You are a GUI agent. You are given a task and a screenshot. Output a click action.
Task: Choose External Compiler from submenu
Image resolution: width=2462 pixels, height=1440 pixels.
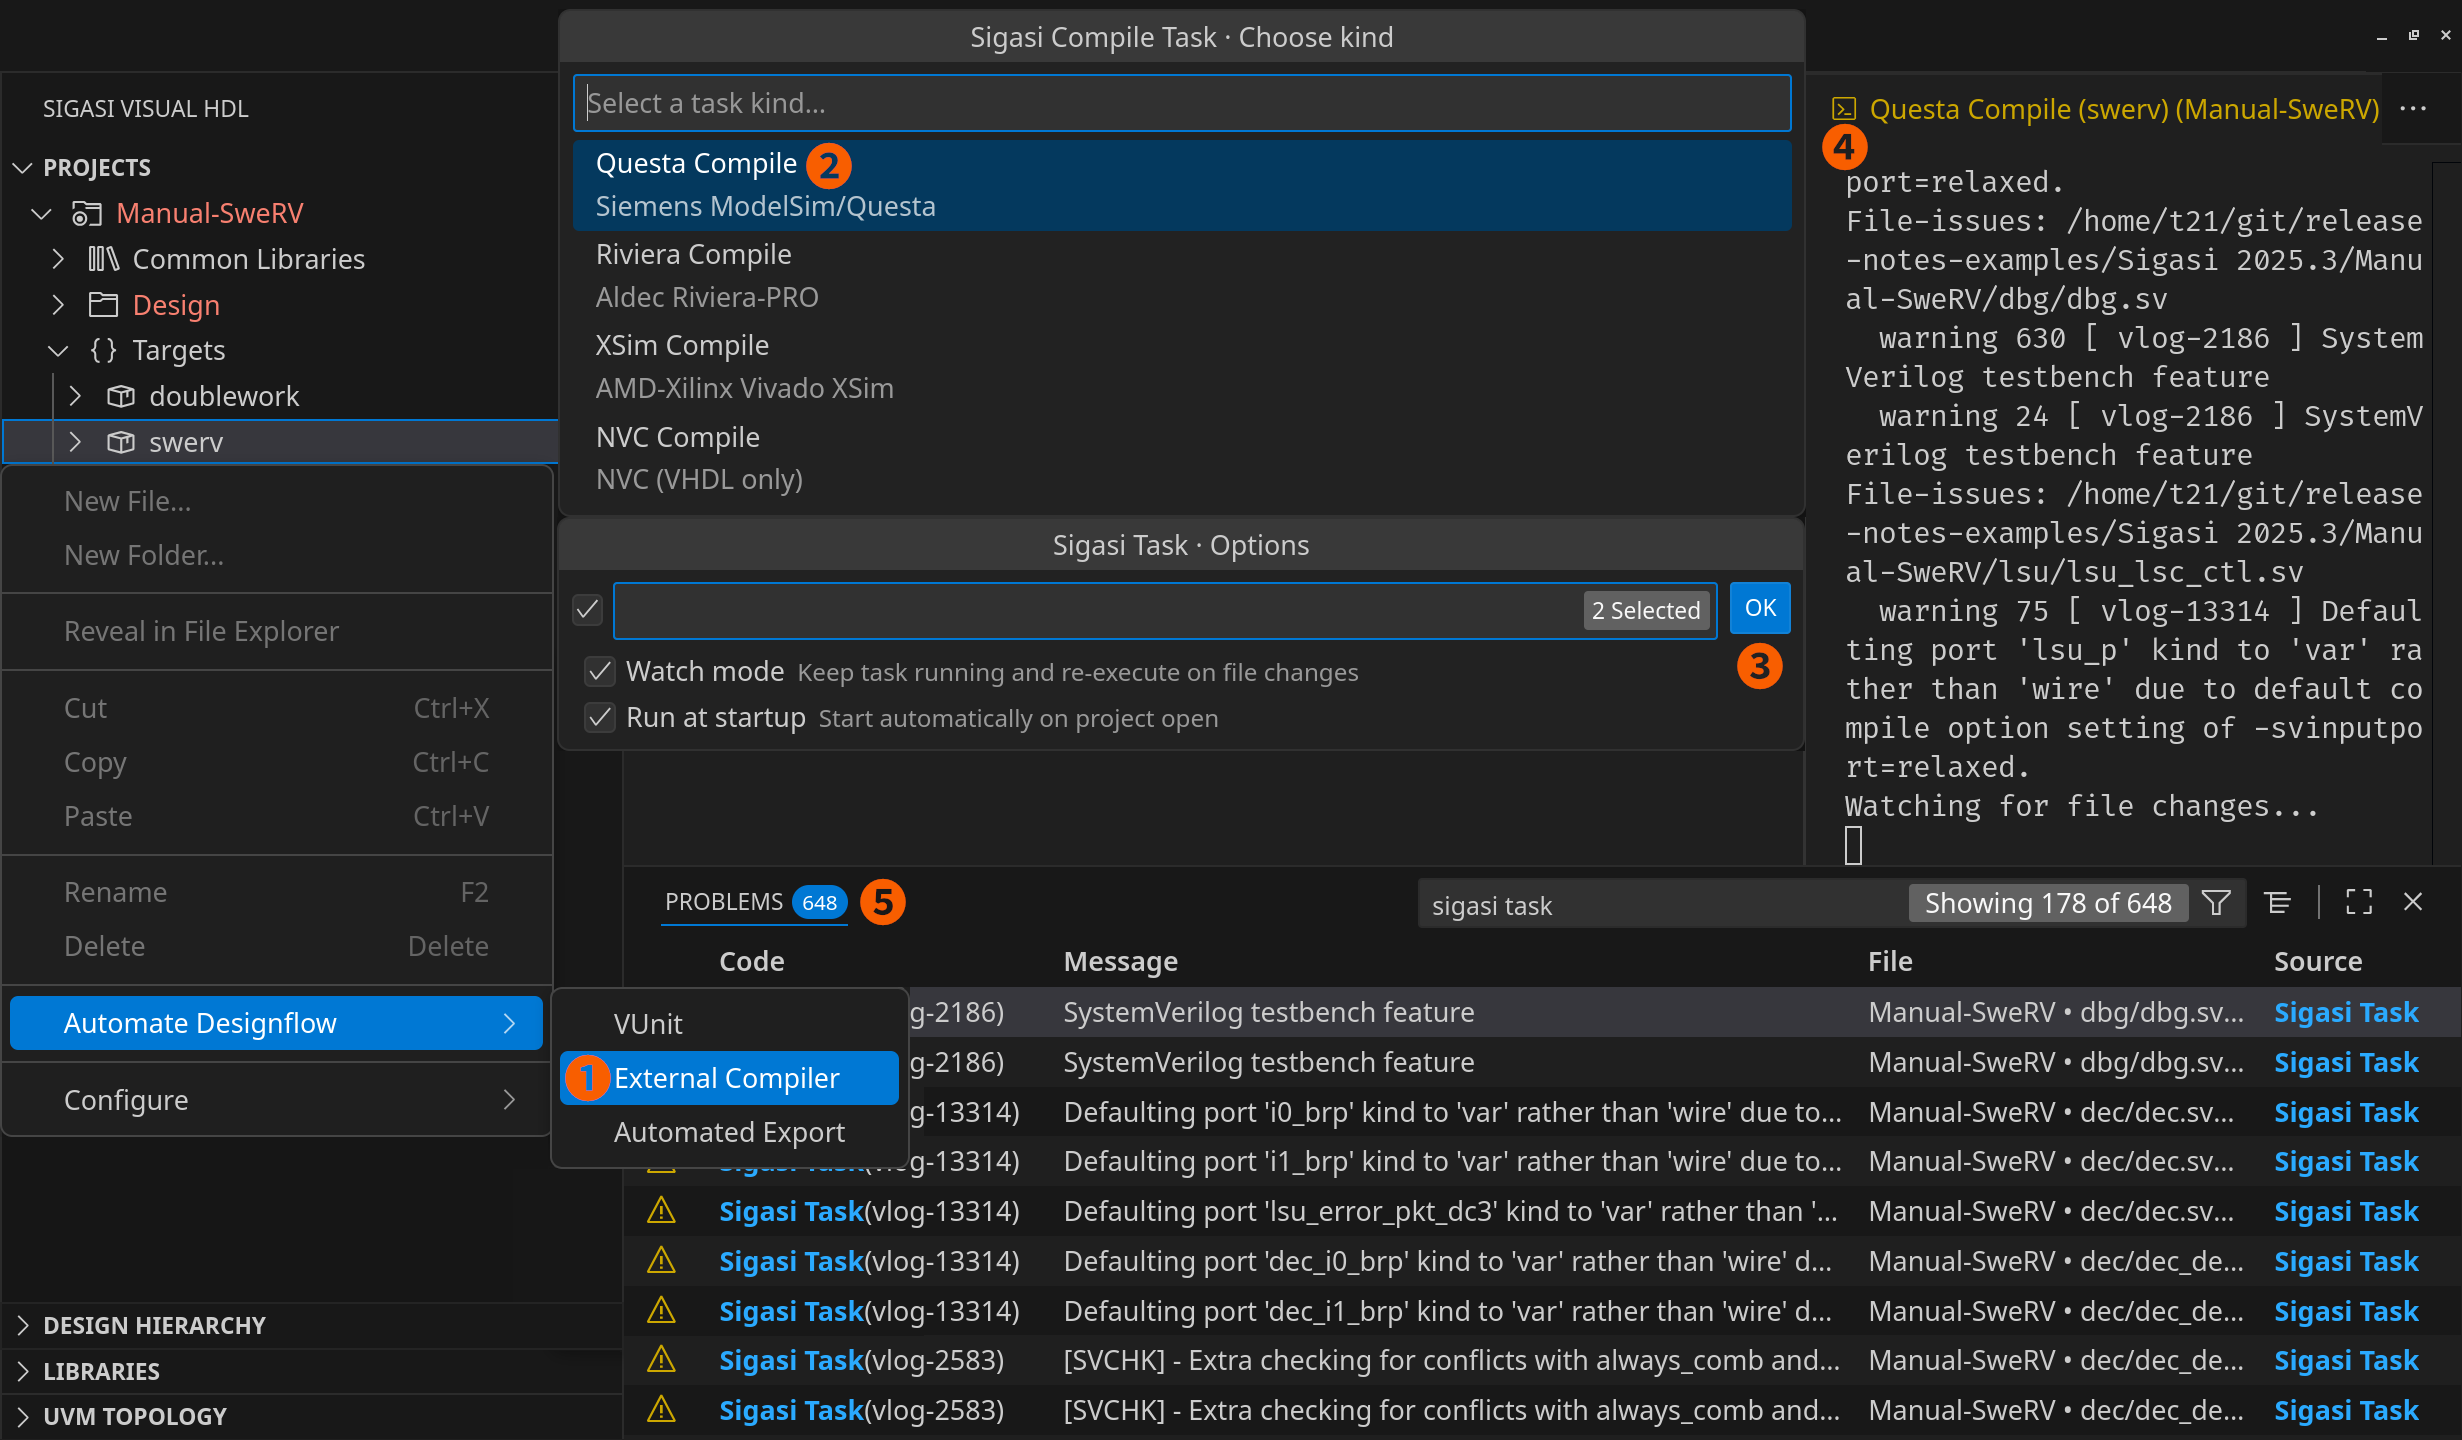pos(727,1078)
